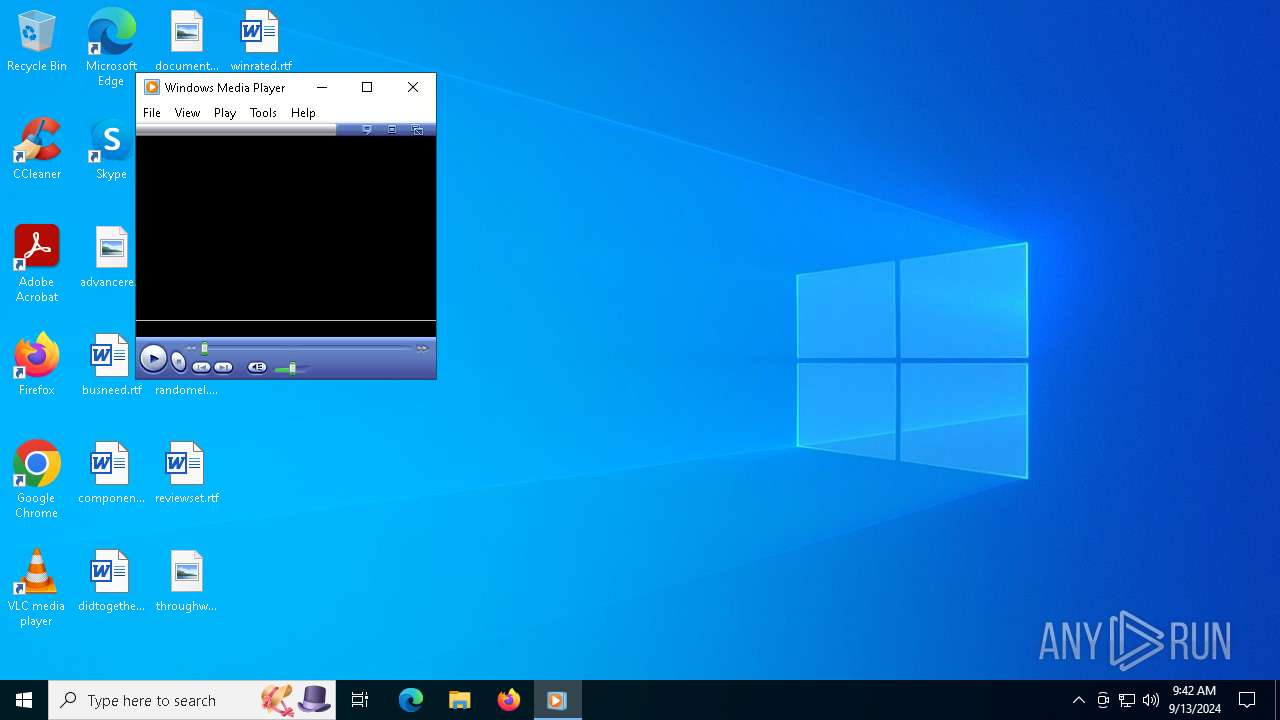Open Firefox from the taskbar

508,700
